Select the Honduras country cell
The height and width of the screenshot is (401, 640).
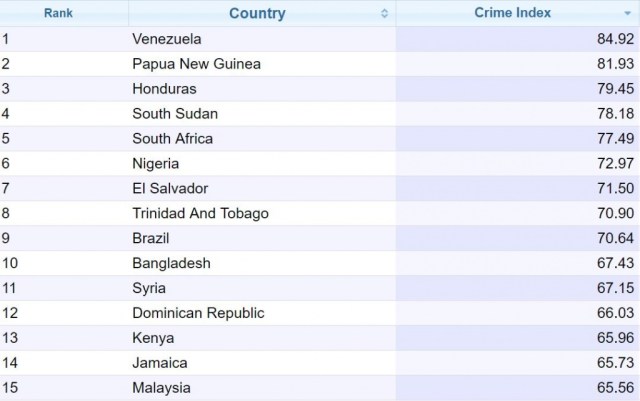click(x=164, y=89)
